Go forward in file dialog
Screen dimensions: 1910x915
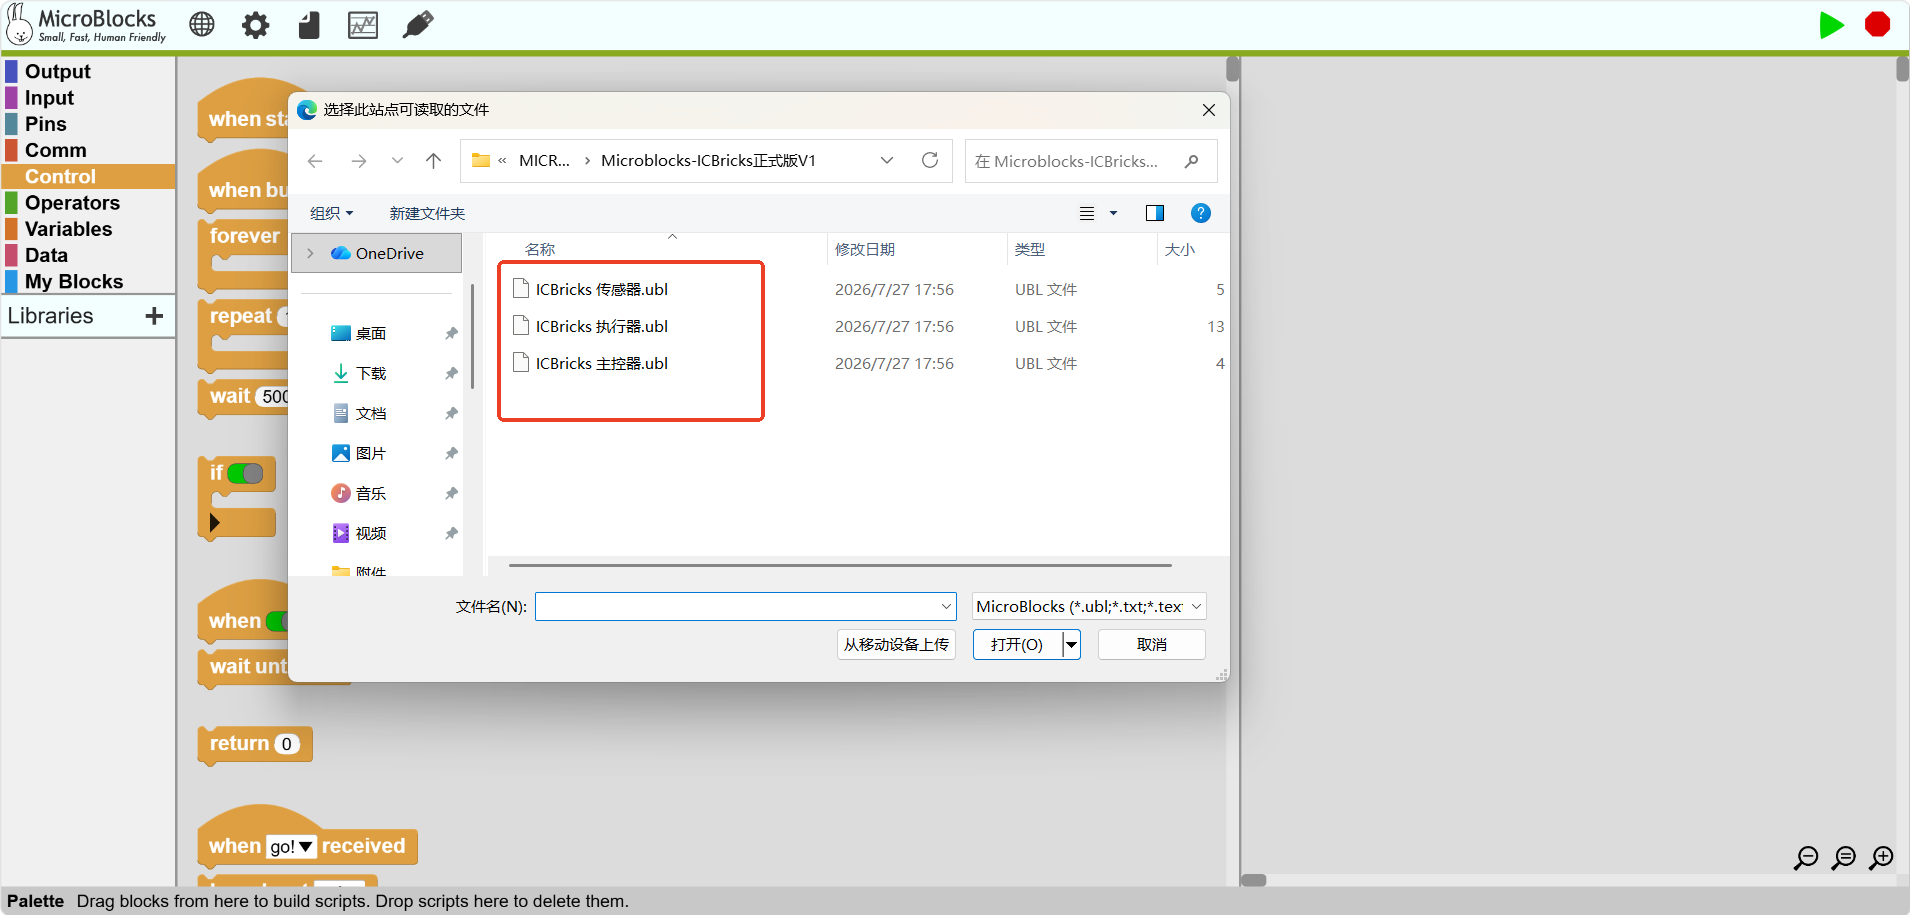tap(359, 161)
